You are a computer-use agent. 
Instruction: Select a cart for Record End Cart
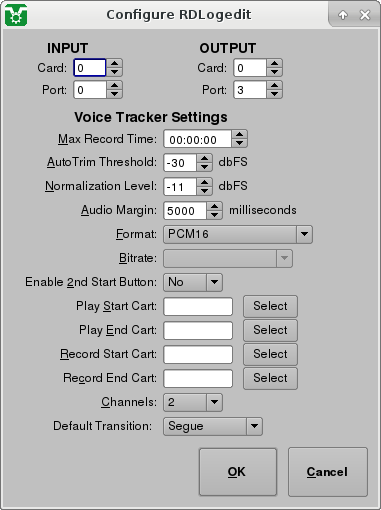pyautogui.click(x=270, y=378)
